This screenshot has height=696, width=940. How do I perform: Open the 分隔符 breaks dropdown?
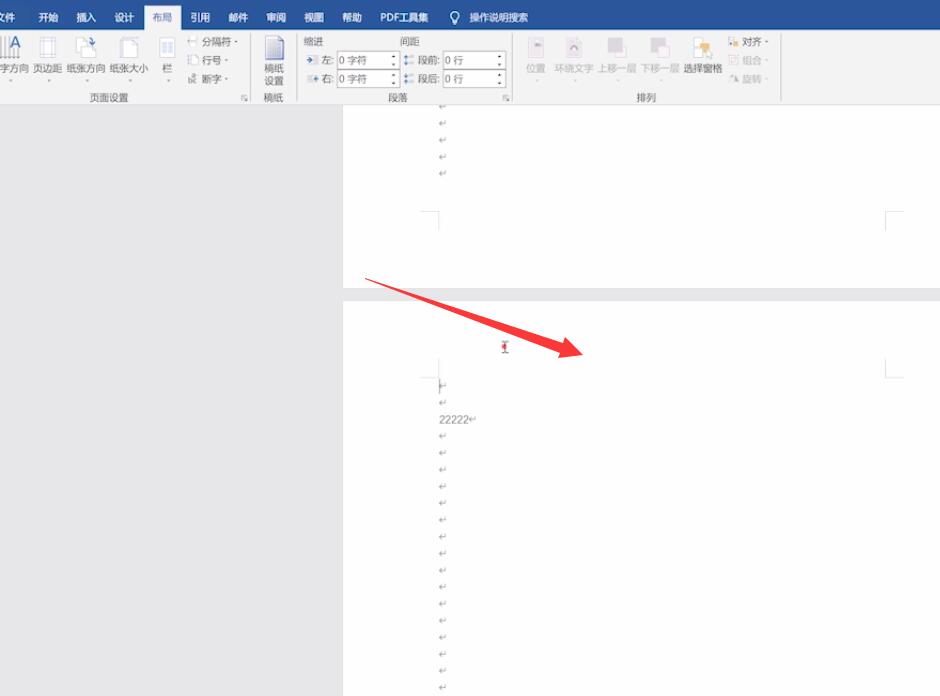pyautogui.click(x=213, y=41)
